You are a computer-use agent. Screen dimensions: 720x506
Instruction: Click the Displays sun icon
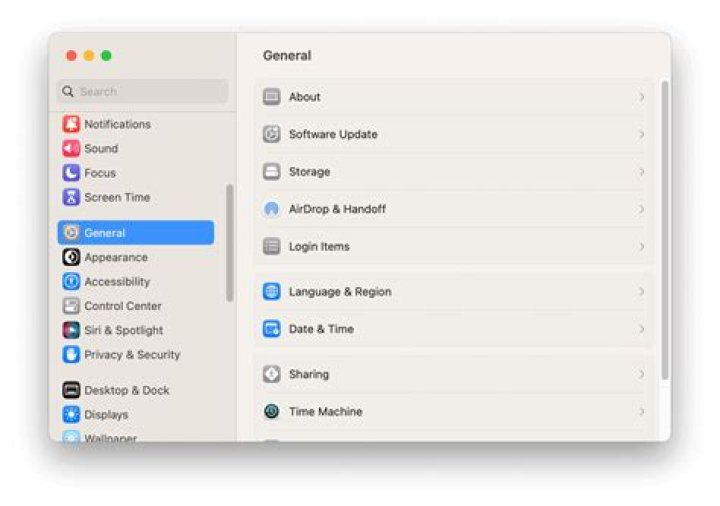coord(71,415)
